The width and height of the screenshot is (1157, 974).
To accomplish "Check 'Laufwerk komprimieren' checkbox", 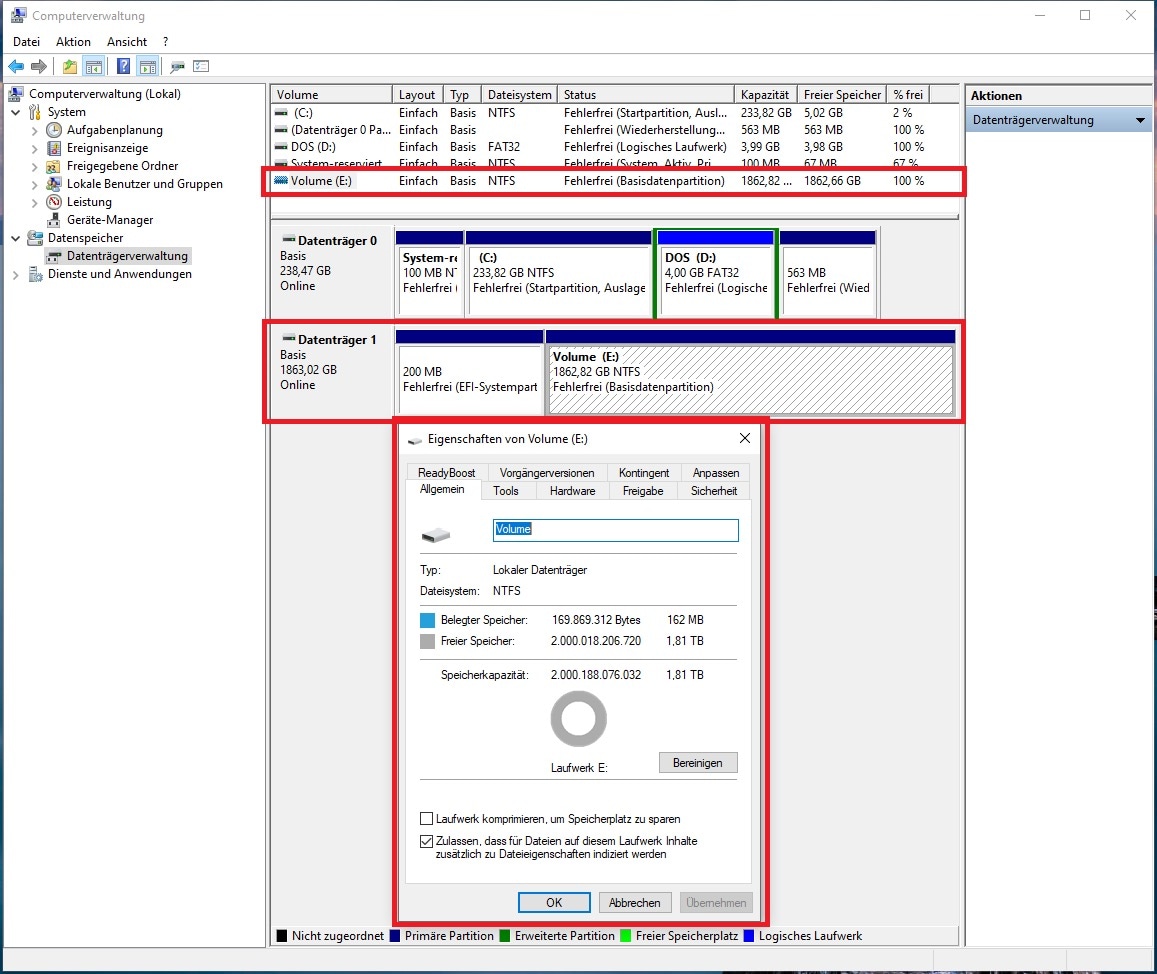I will (426, 818).
